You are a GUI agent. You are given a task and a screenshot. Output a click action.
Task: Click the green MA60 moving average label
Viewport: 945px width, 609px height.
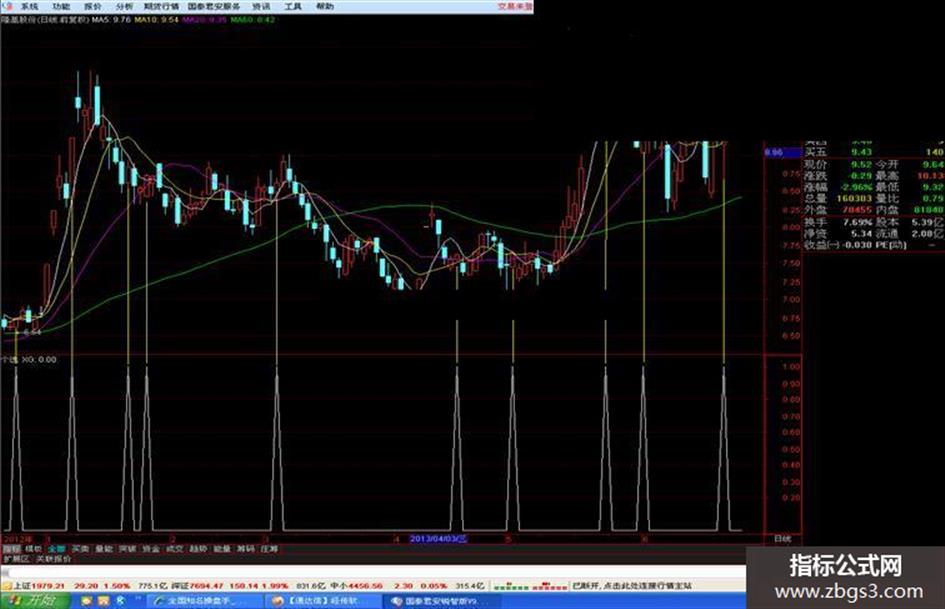coord(253,19)
